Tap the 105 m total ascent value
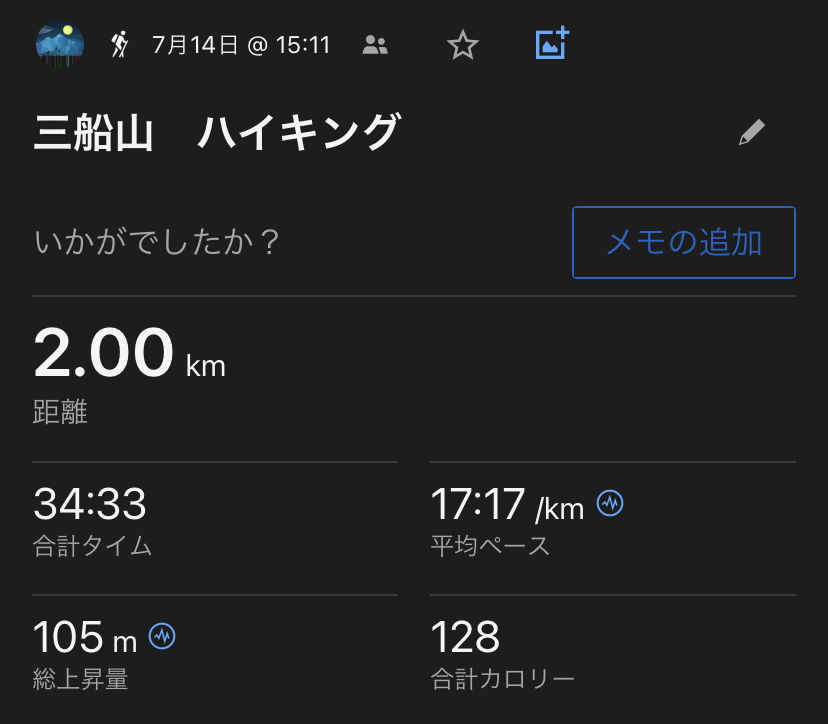Screen dimensions: 828x724 85,636
